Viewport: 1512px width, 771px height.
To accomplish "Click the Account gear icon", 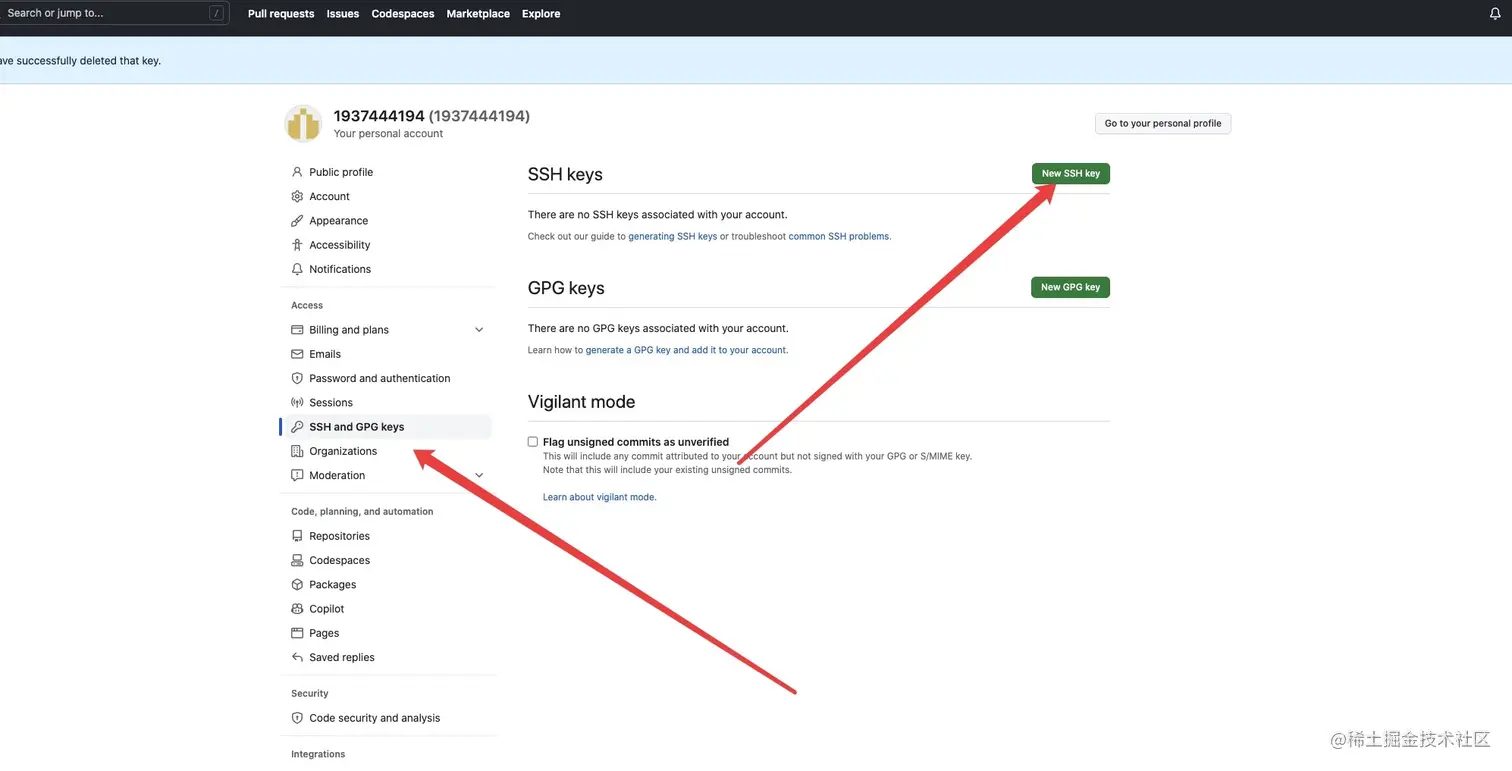I will coord(297,196).
